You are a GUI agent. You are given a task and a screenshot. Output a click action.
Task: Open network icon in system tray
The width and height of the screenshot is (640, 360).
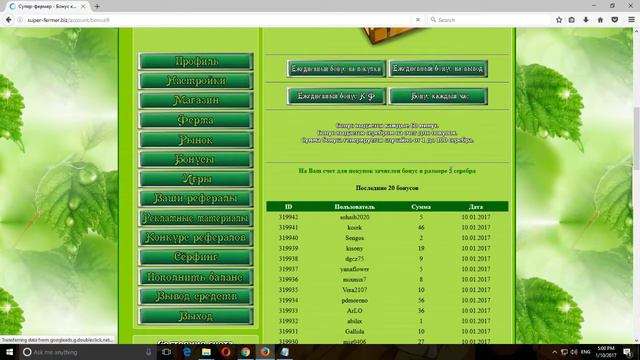point(564,352)
